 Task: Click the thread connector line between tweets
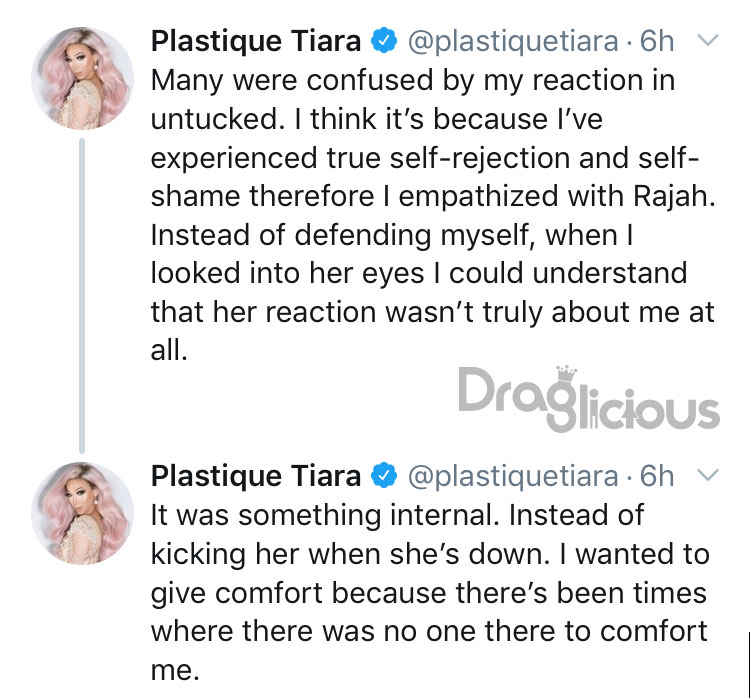pyautogui.click(x=82, y=296)
